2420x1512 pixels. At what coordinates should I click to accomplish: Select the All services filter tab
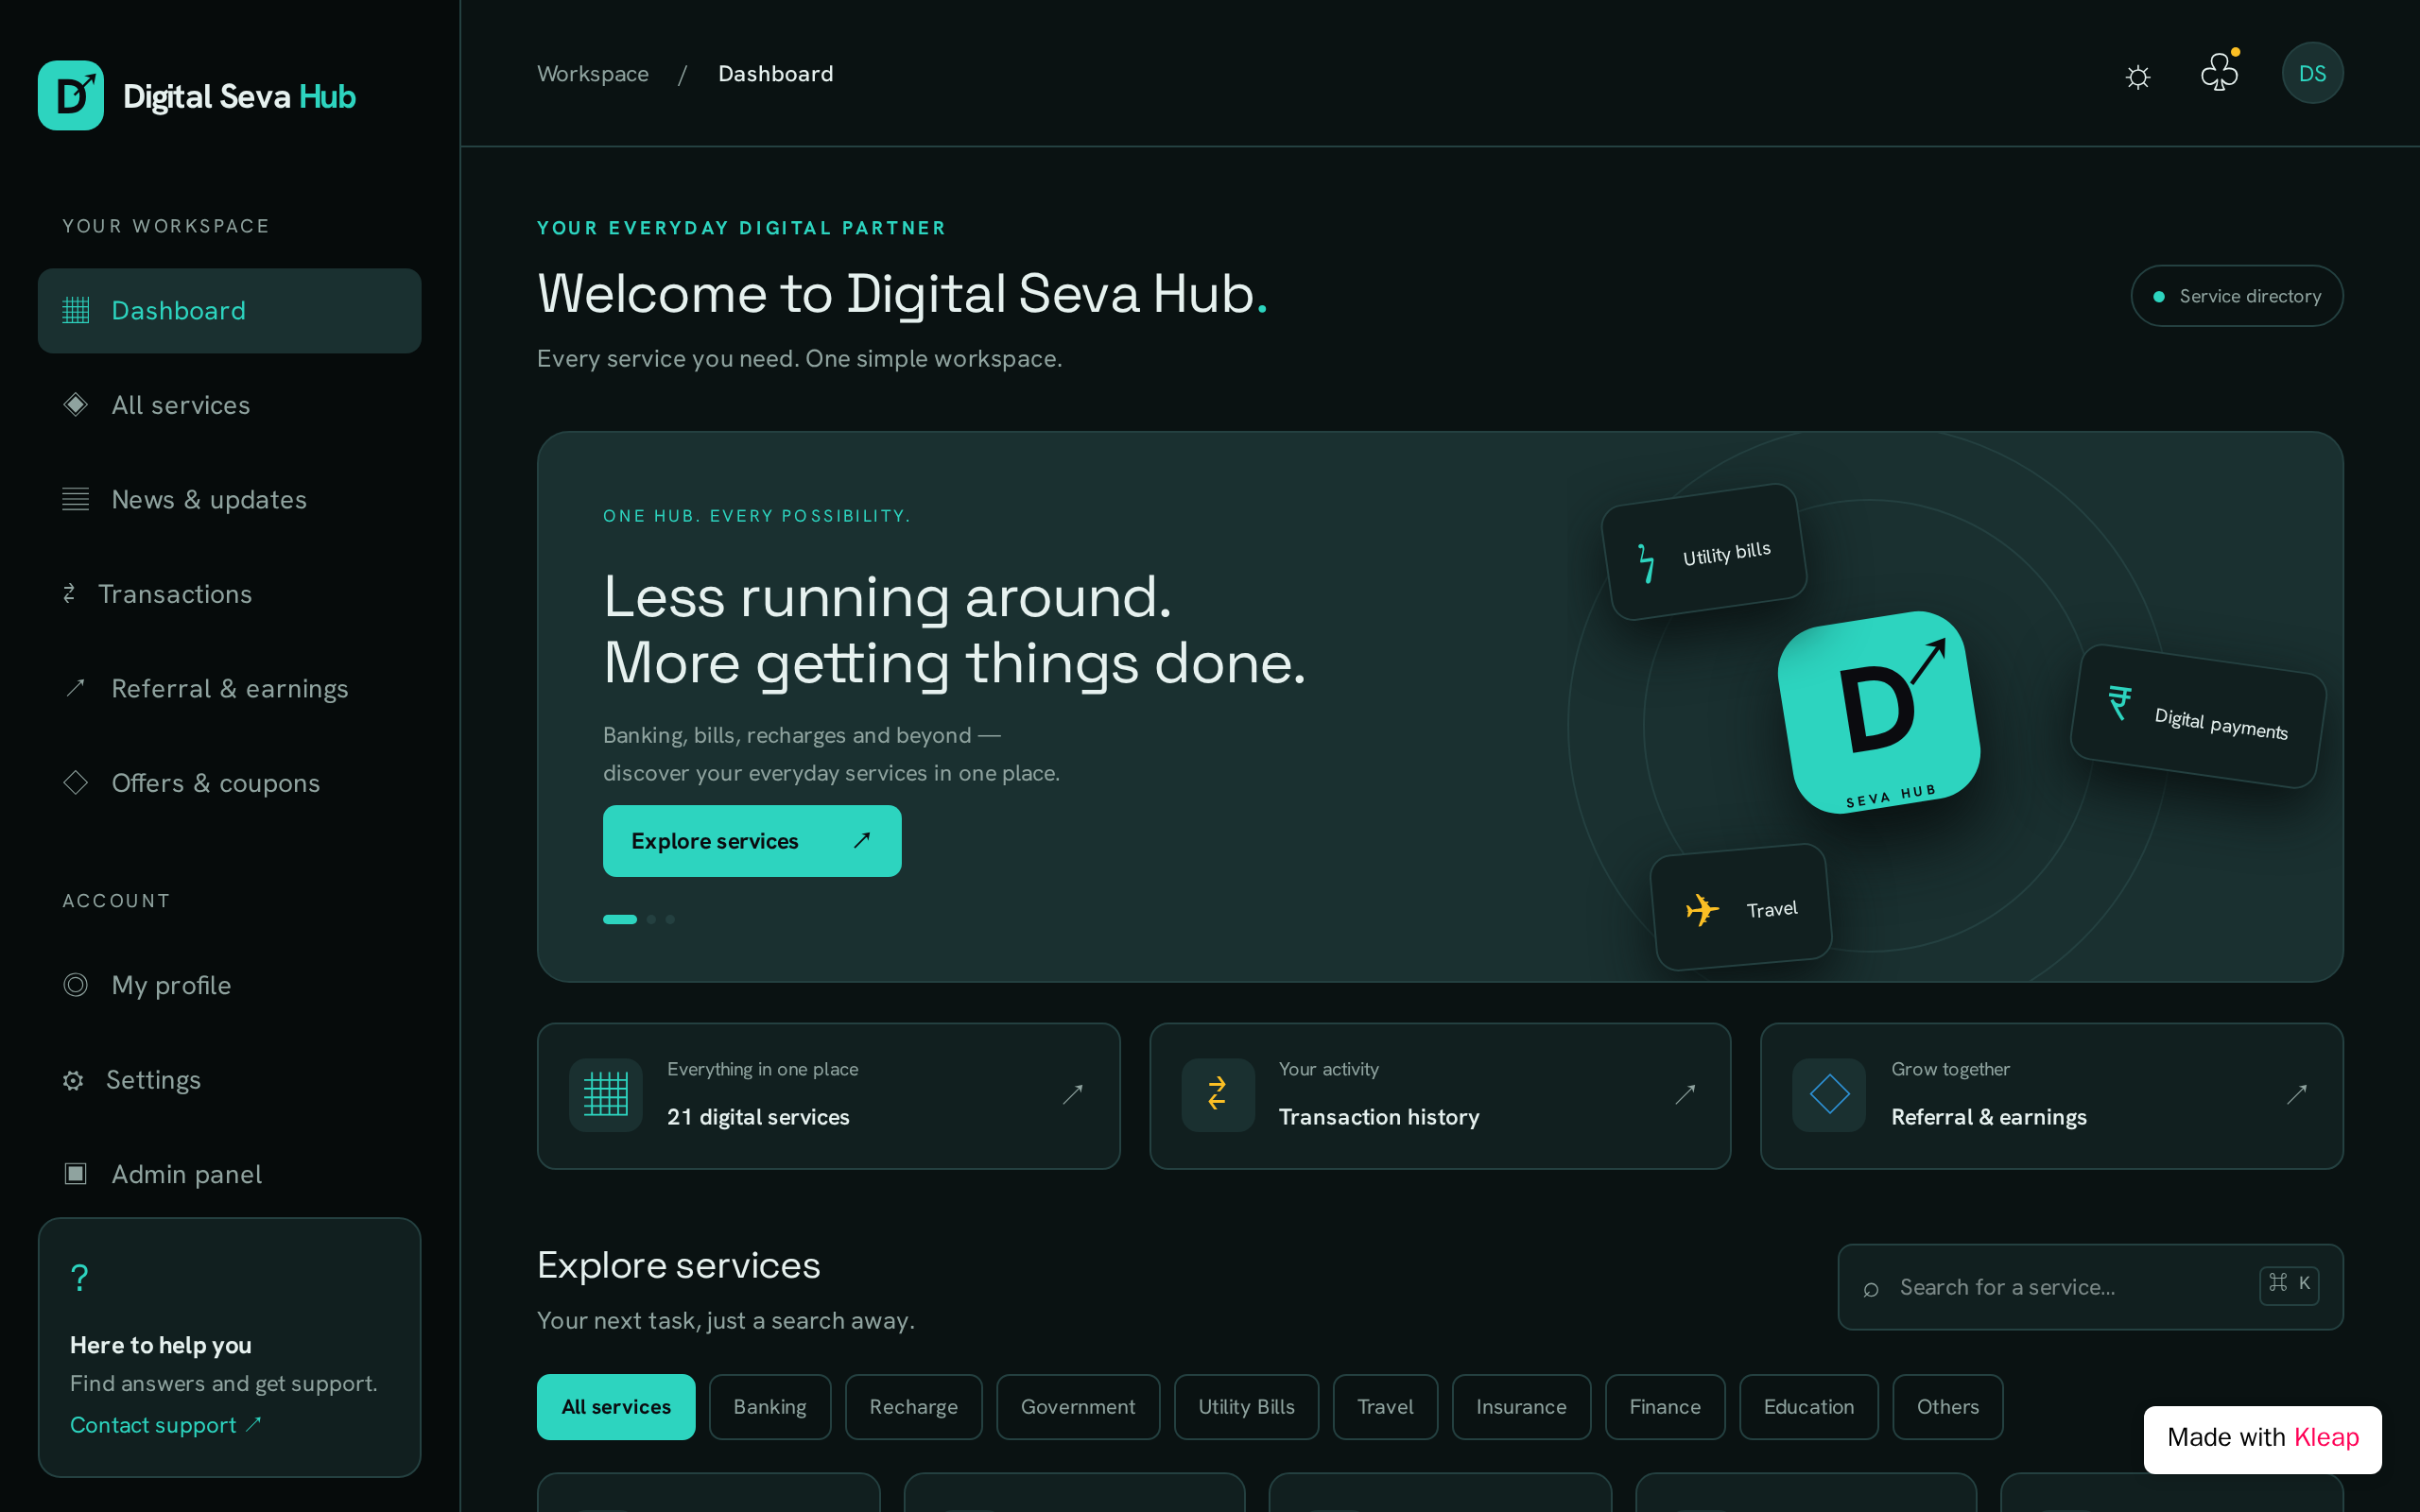tap(616, 1407)
